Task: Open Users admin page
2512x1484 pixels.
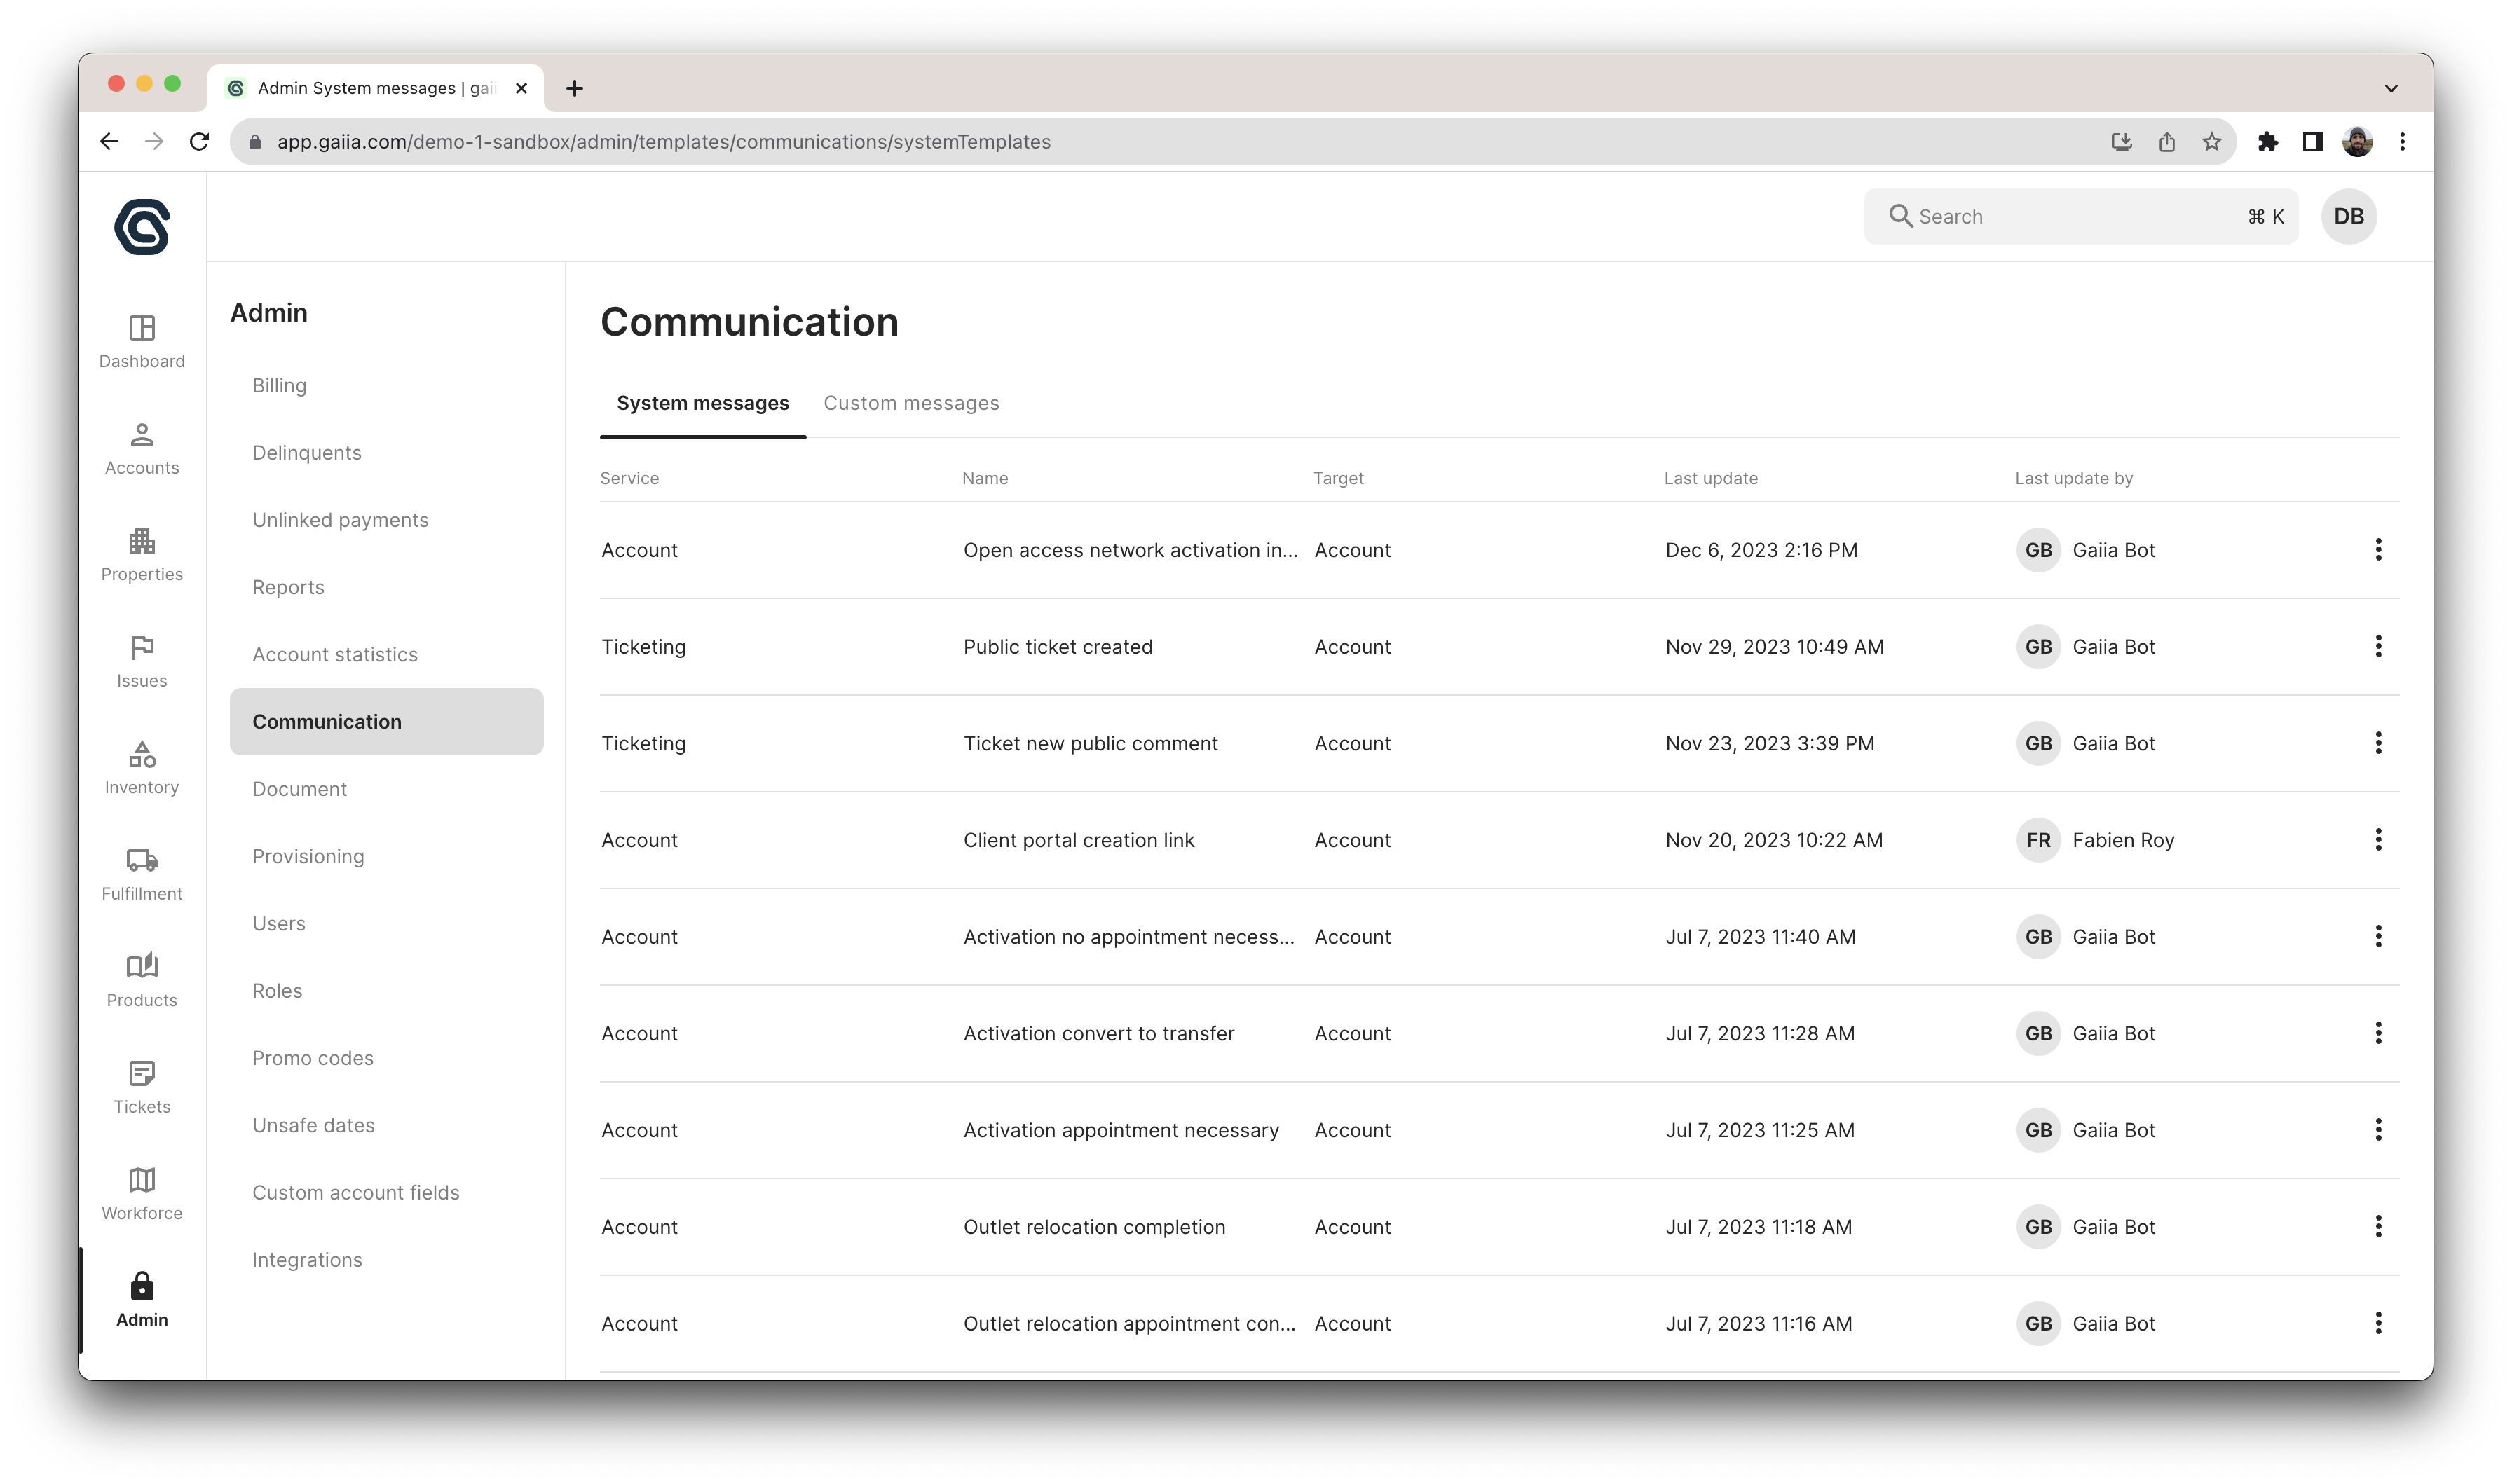Action: pos(386,923)
